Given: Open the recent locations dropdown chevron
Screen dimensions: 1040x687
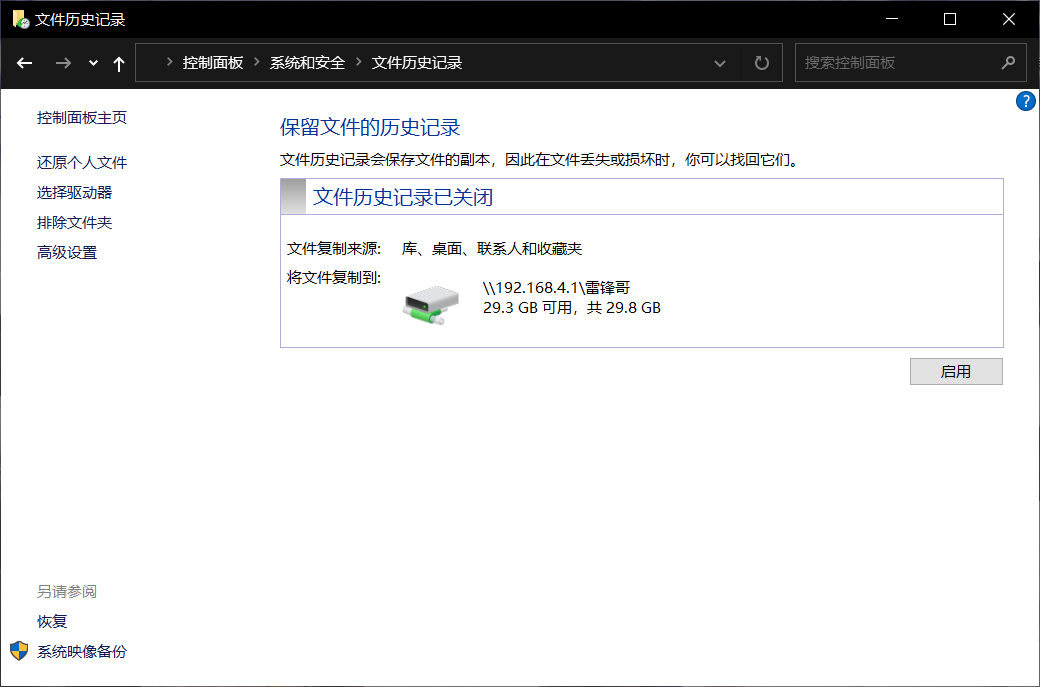Looking at the screenshot, I should point(92,62).
